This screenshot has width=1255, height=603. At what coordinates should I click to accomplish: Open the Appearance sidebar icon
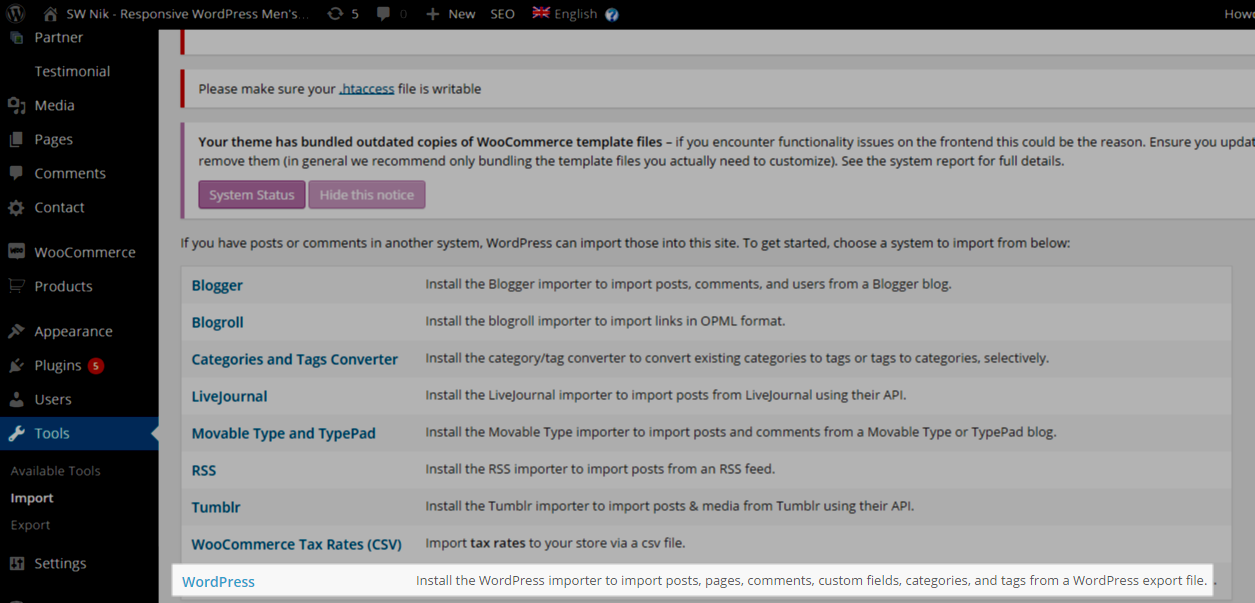click(16, 331)
